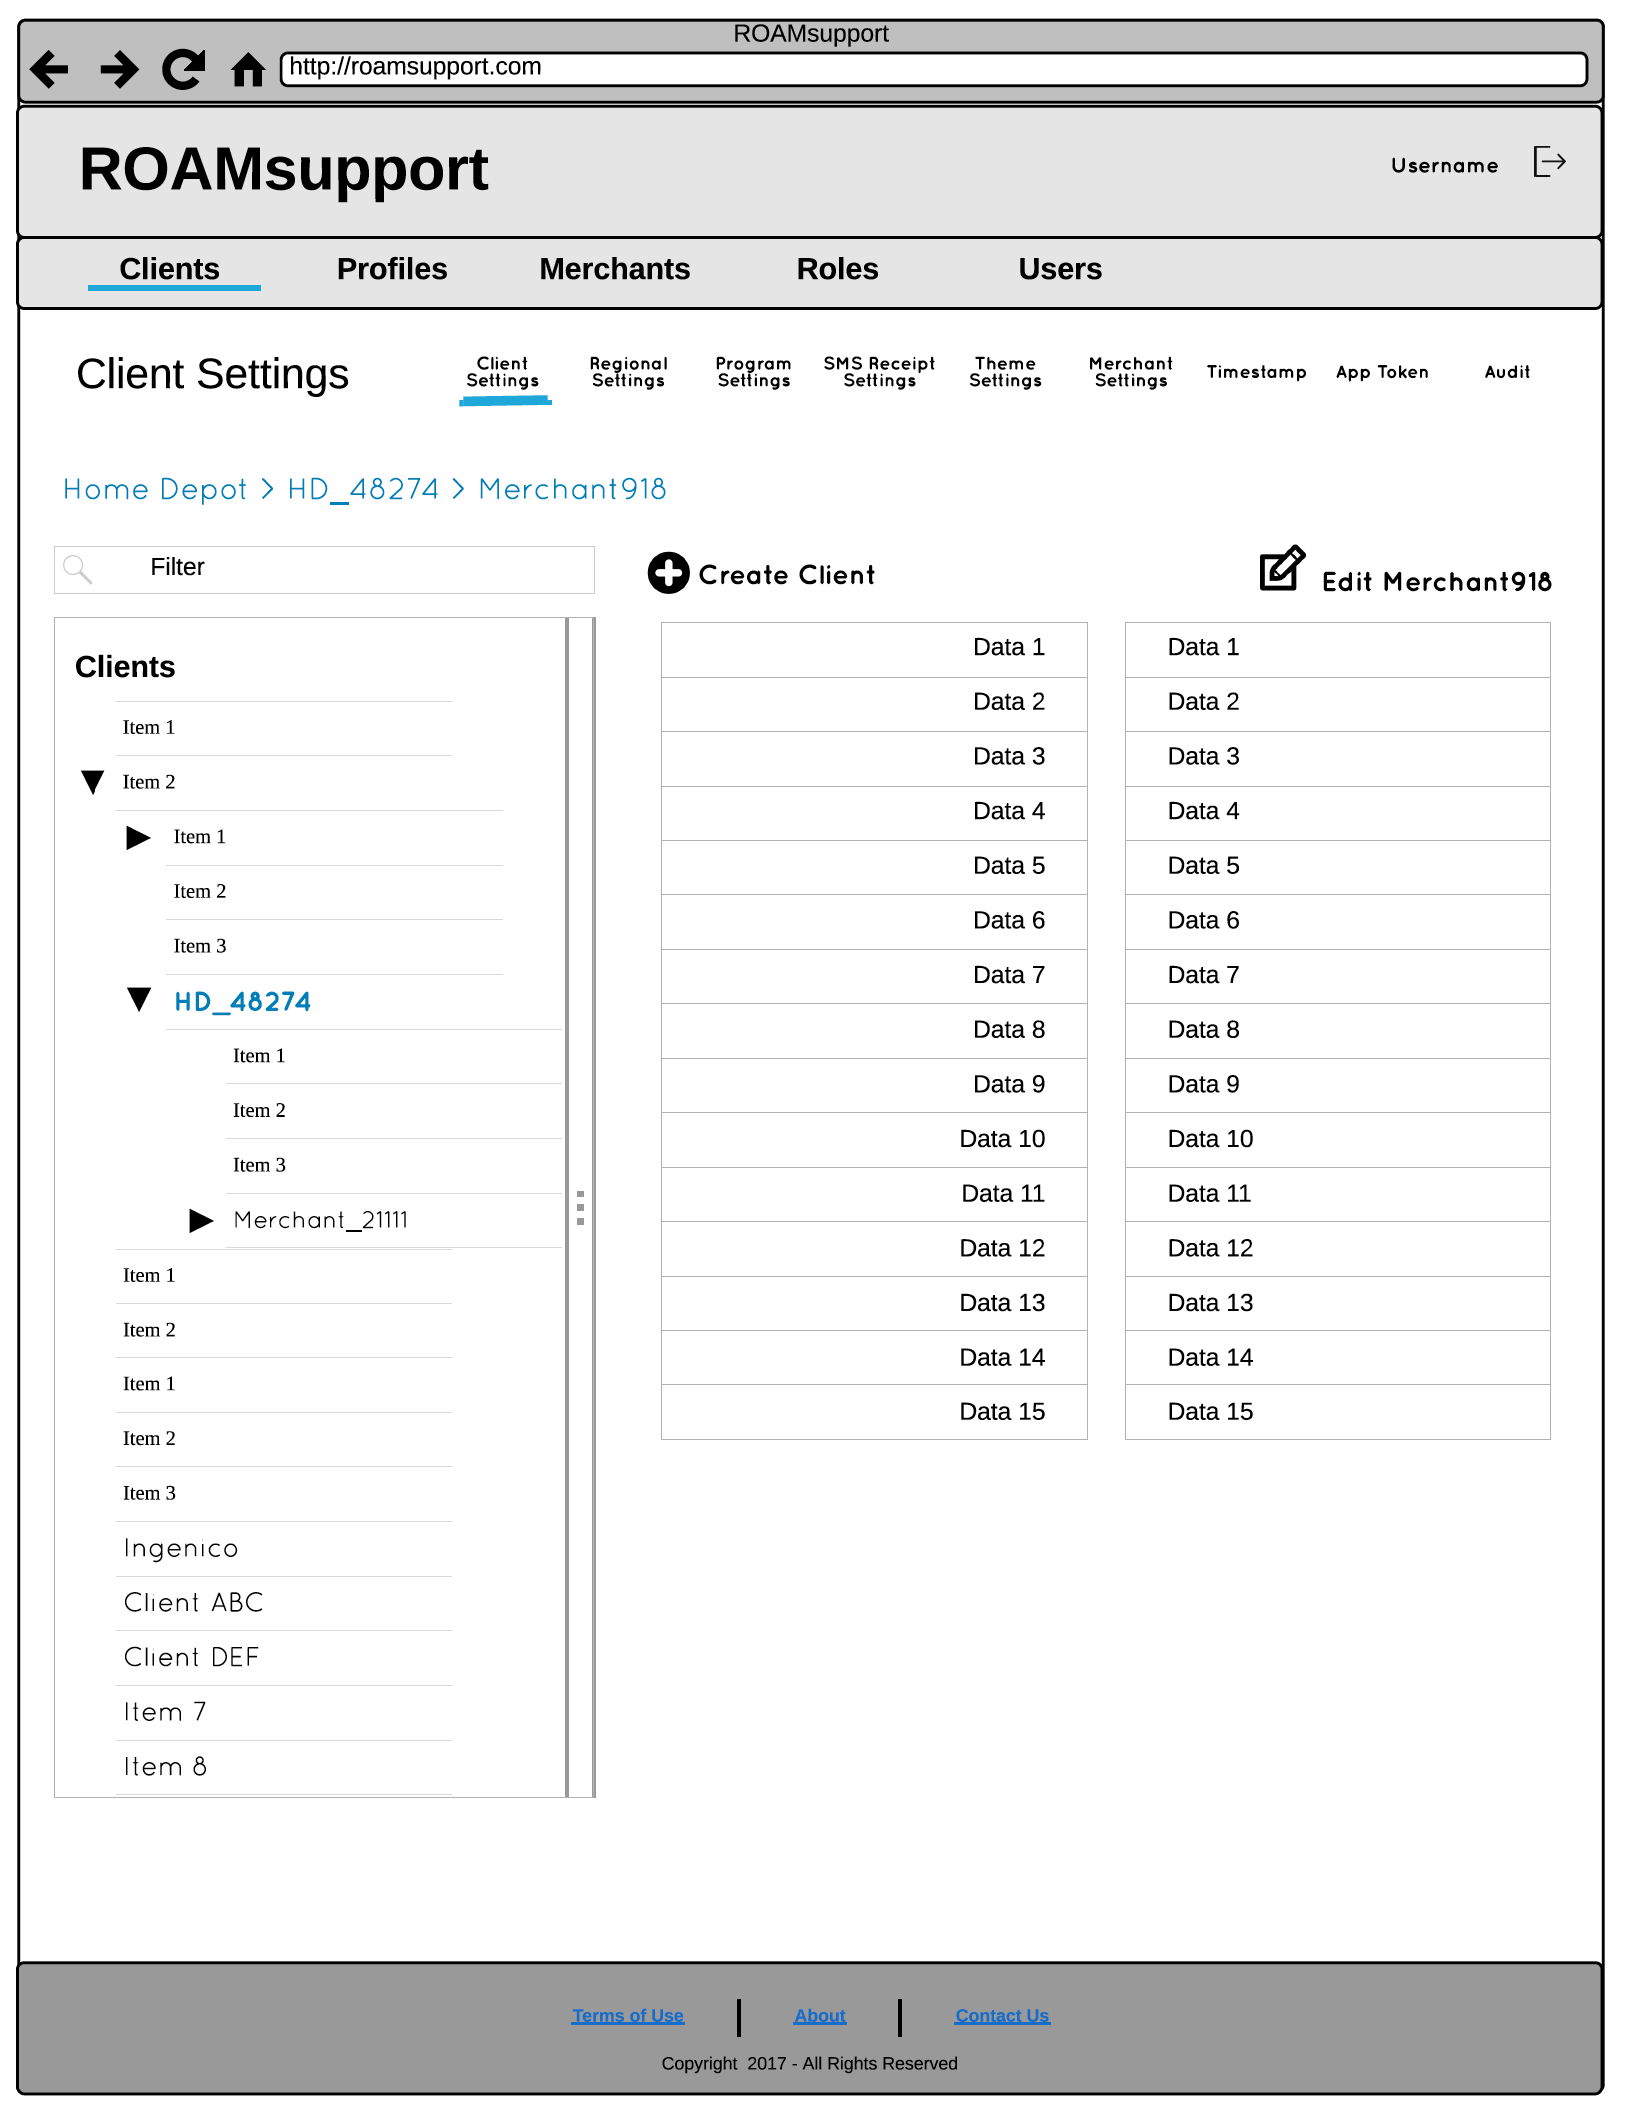Select HD_48274 in the clients tree
This screenshot has height=2116, width=1626.
243,1001
